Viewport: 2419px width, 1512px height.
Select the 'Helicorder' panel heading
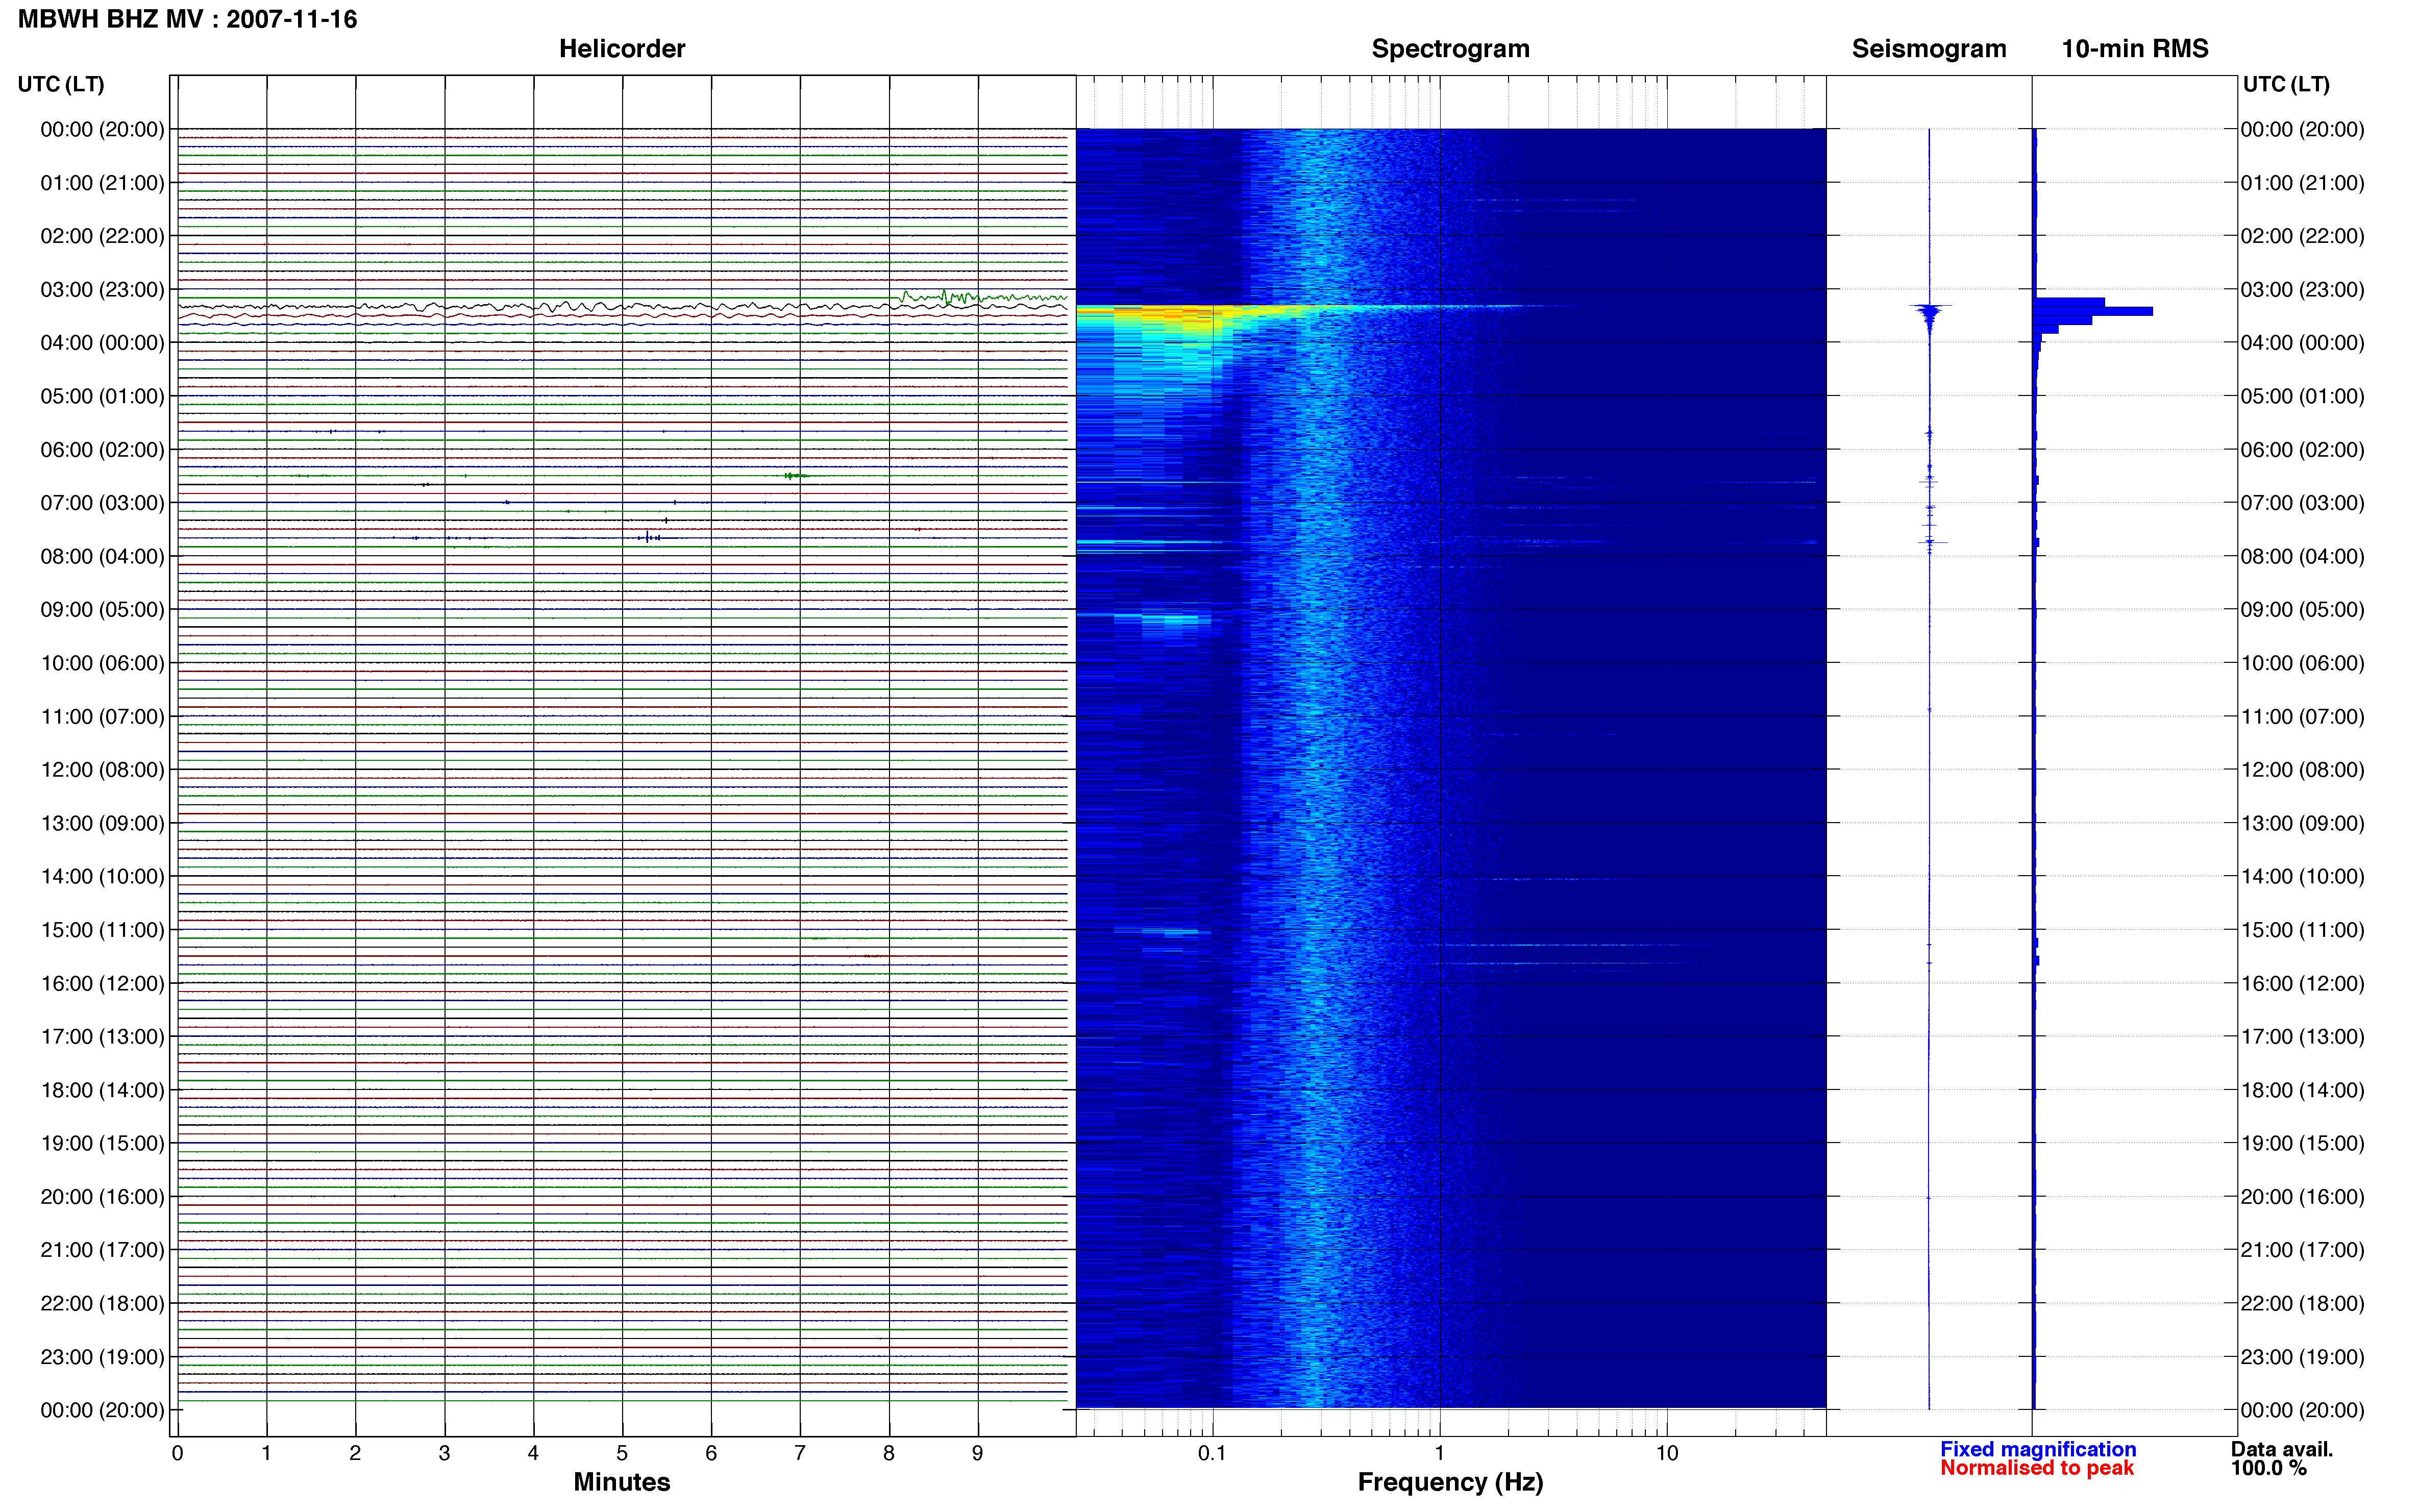622,49
